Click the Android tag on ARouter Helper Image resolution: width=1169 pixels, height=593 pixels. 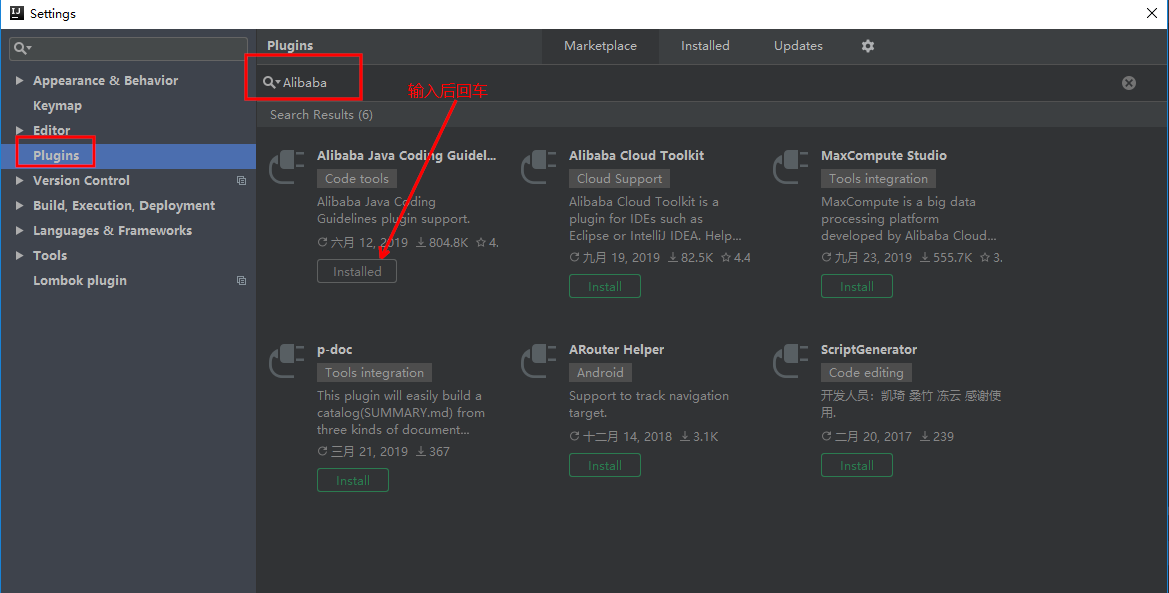[600, 373]
